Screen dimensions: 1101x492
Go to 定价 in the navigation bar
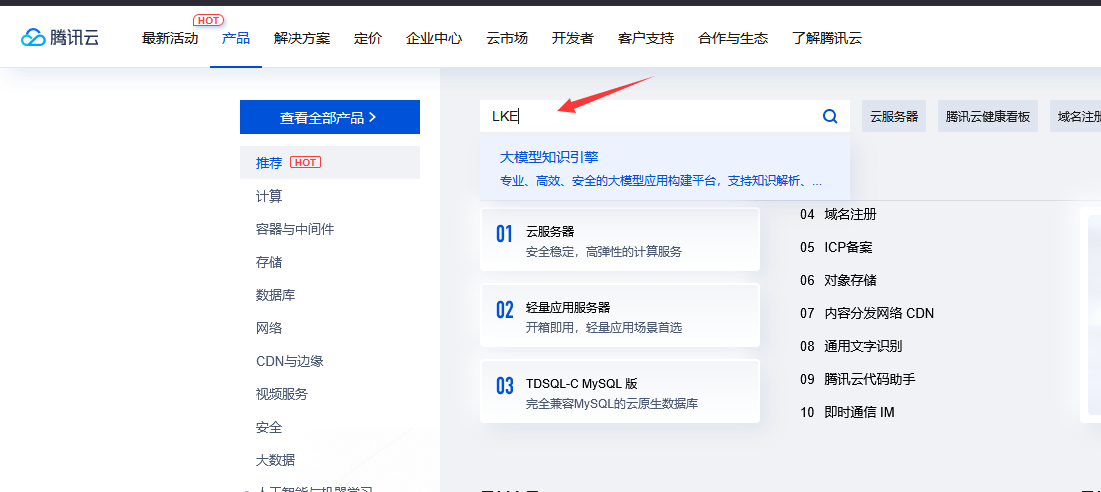tap(368, 38)
